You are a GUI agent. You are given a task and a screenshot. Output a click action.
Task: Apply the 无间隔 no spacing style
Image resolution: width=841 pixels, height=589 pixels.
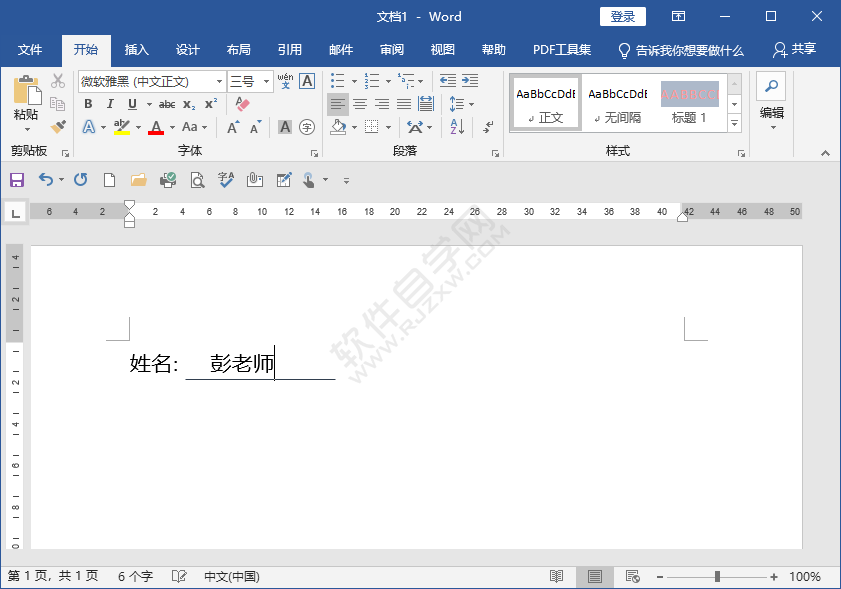point(617,103)
